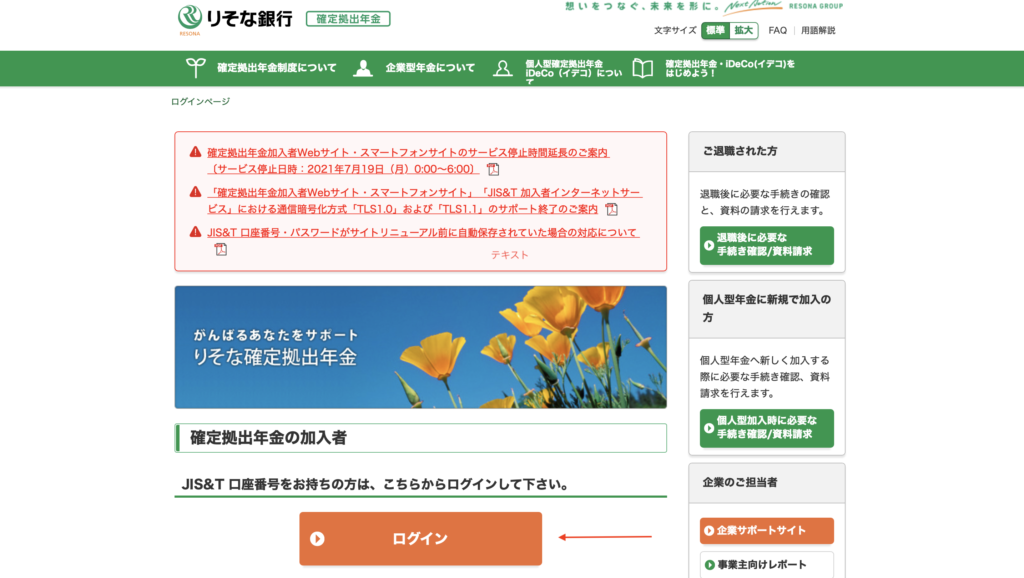Open the FAQ link
1024x578 pixels.
point(777,30)
